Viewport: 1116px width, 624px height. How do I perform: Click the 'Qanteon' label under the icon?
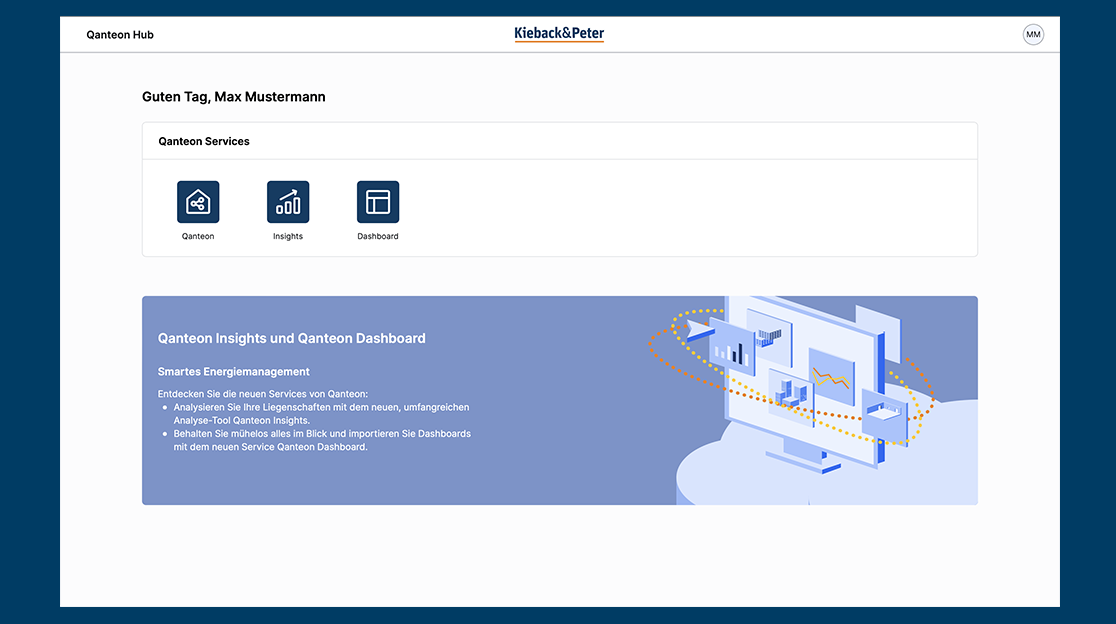pos(198,236)
